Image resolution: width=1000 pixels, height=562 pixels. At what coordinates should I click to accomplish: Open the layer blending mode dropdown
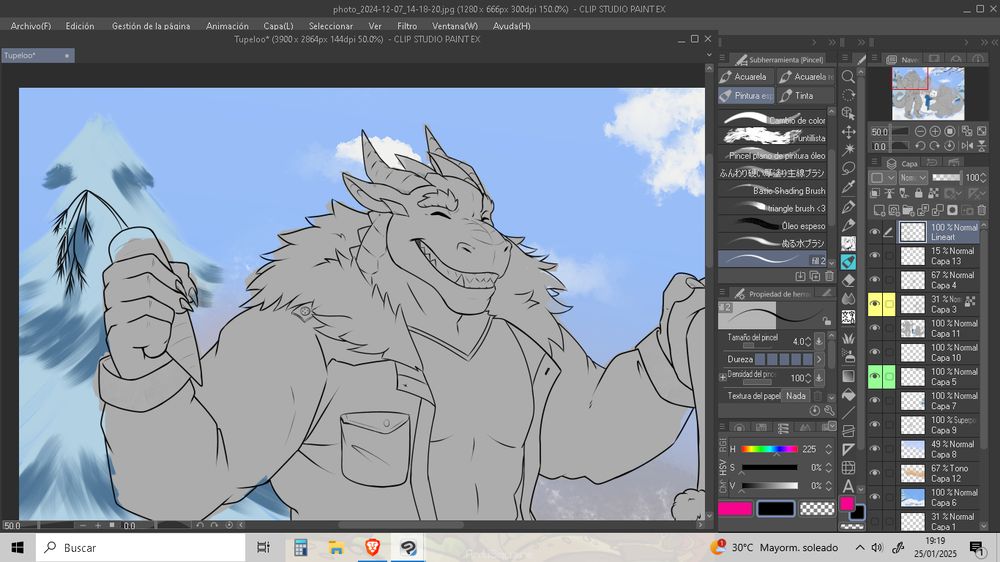pyautogui.click(x=913, y=177)
